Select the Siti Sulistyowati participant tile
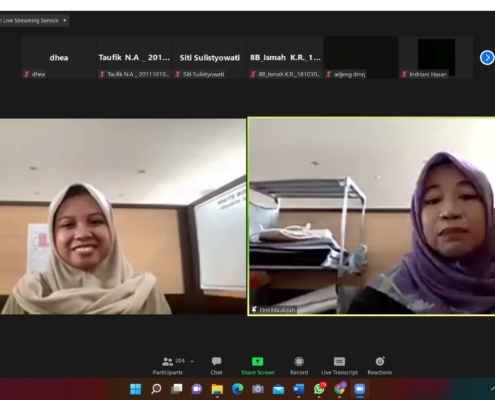Viewport: 495px width, 400px height. (210, 58)
